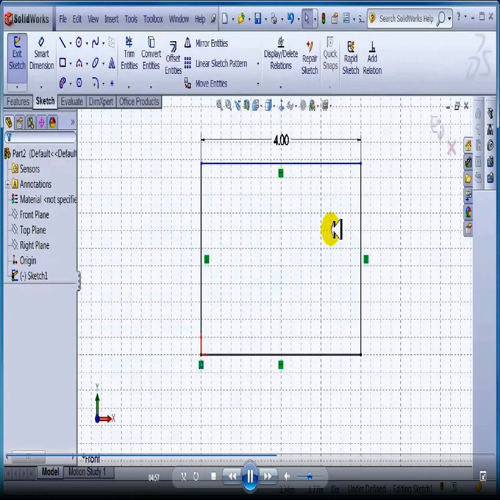Expand the Annotations tree node

[8, 184]
